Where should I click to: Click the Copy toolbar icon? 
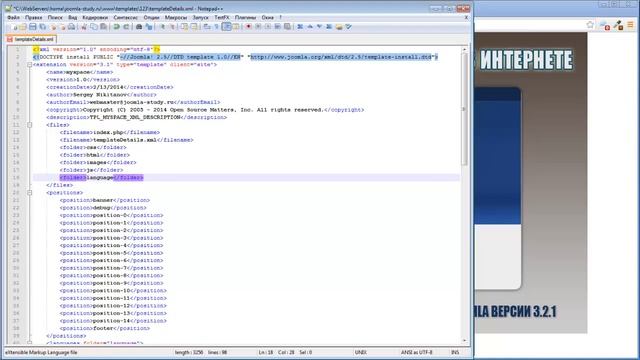pos(94,27)
